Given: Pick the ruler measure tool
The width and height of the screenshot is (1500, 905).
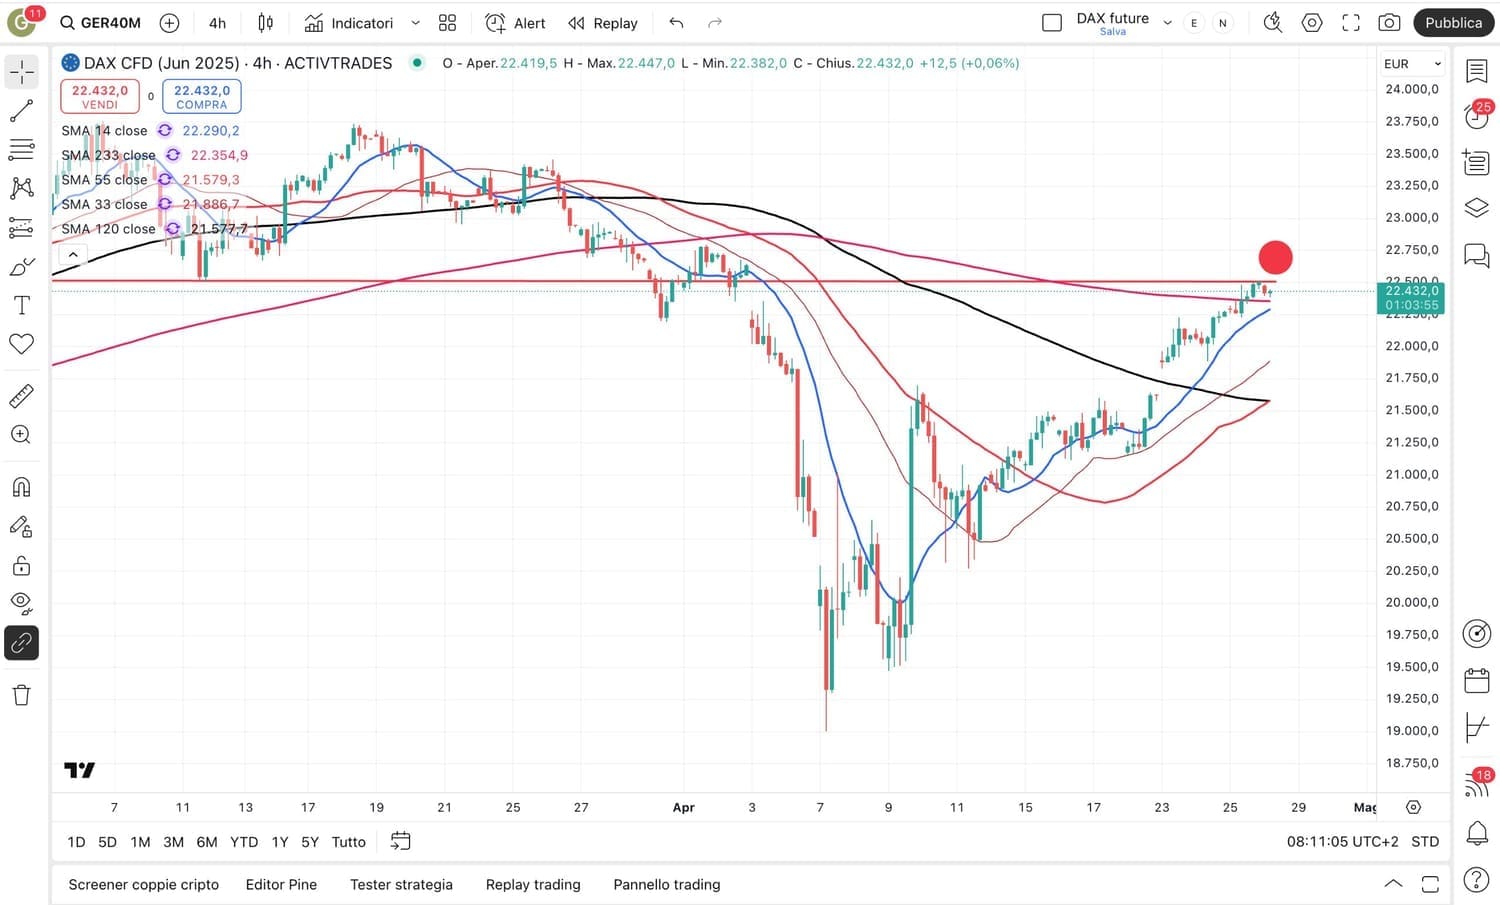Looking at the screenshot, I should click(x=21, y=396).
